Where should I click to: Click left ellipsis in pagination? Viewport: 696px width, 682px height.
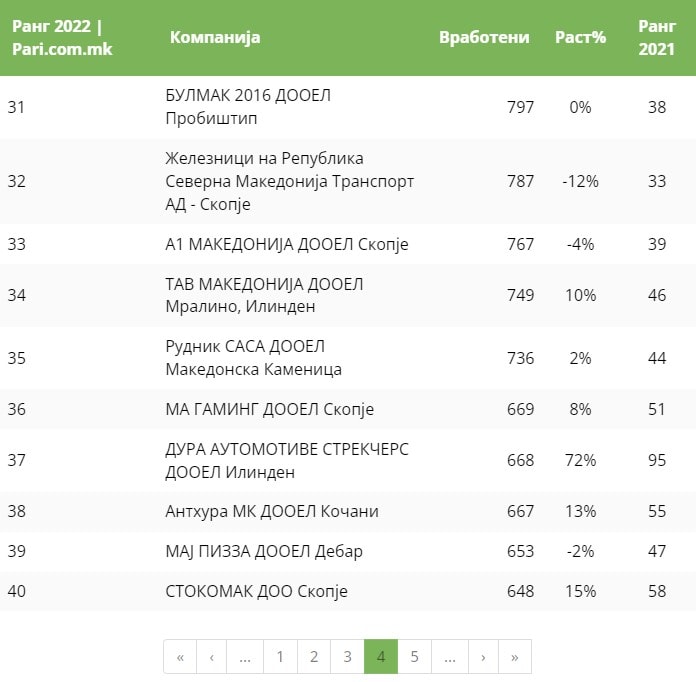[x=245, y=657]
